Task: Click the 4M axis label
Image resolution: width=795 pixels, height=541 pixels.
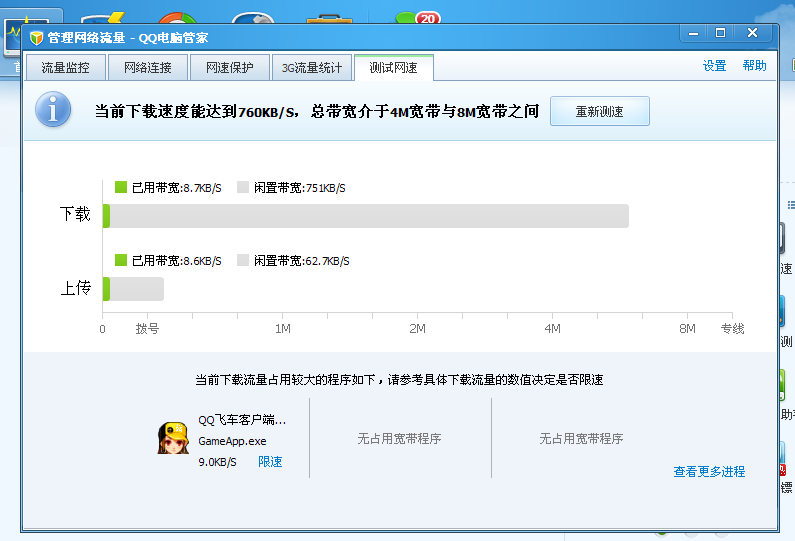Action: click(553, 329)
